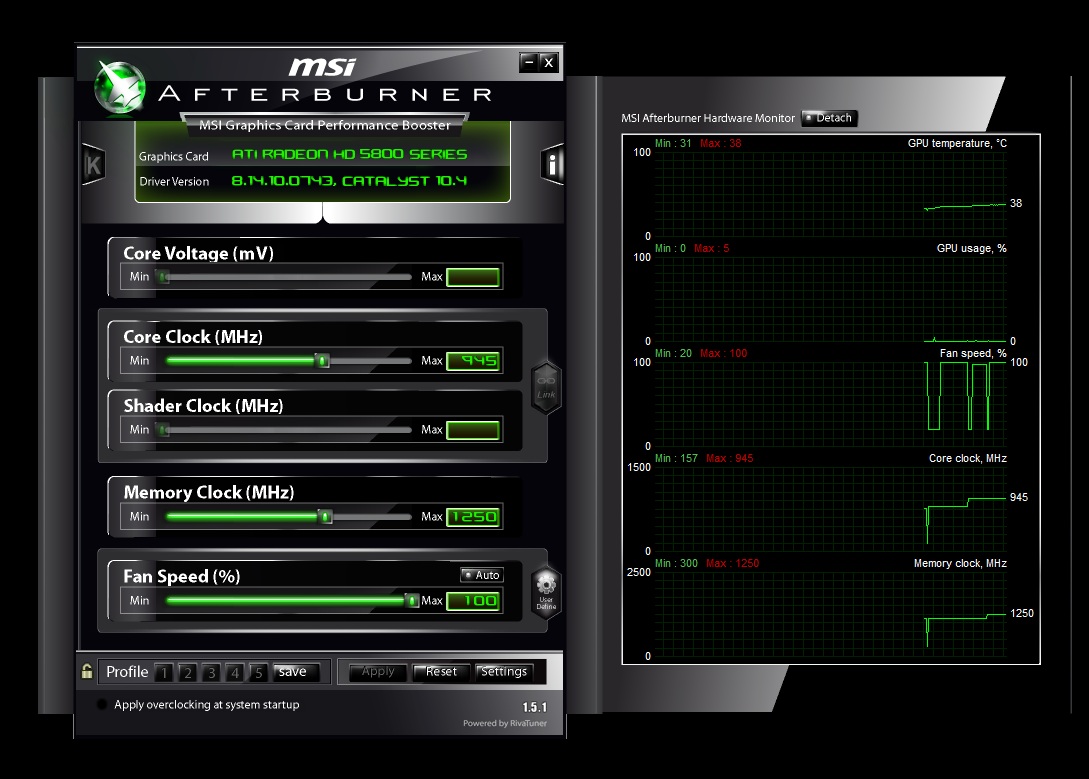Select profile slot 5
The height and width of the screenshot is (779, 1089).
click(x=258, y=672)
